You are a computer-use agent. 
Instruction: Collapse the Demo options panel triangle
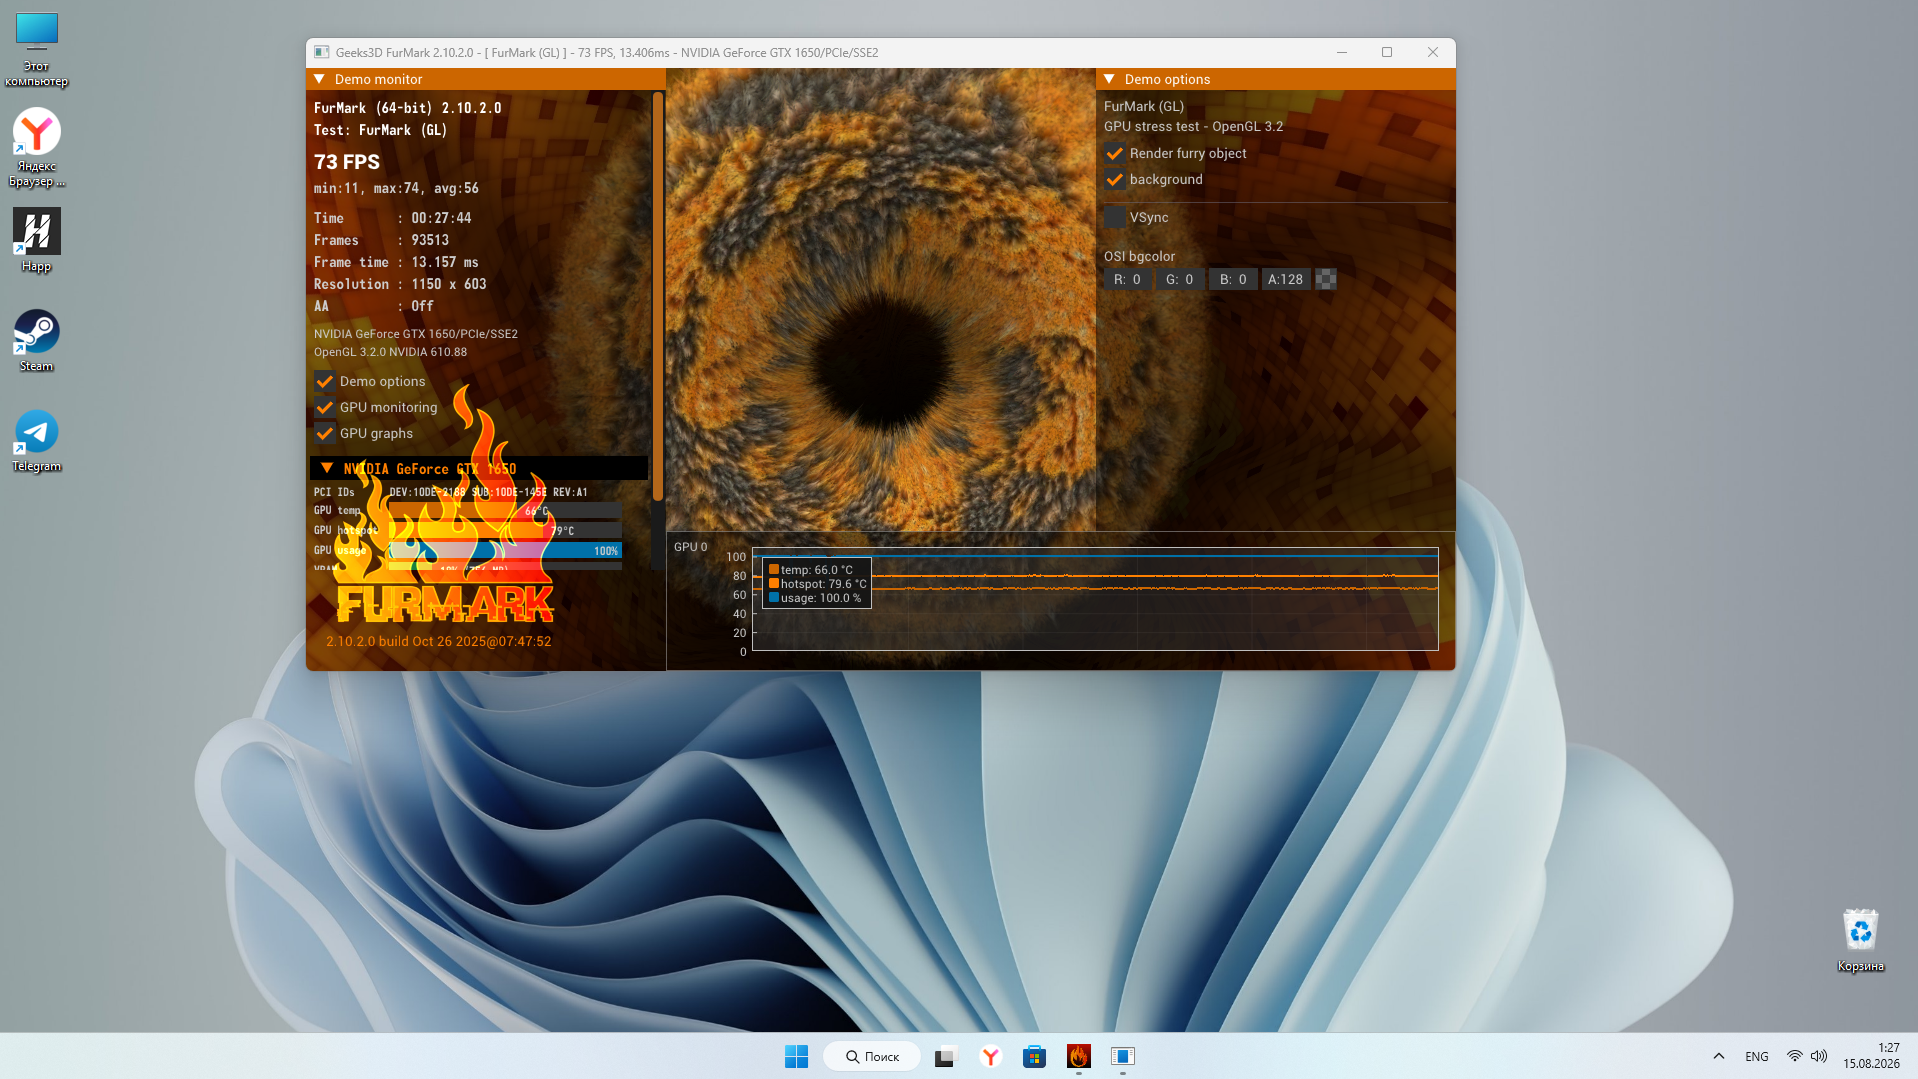tap(1109, 79)
